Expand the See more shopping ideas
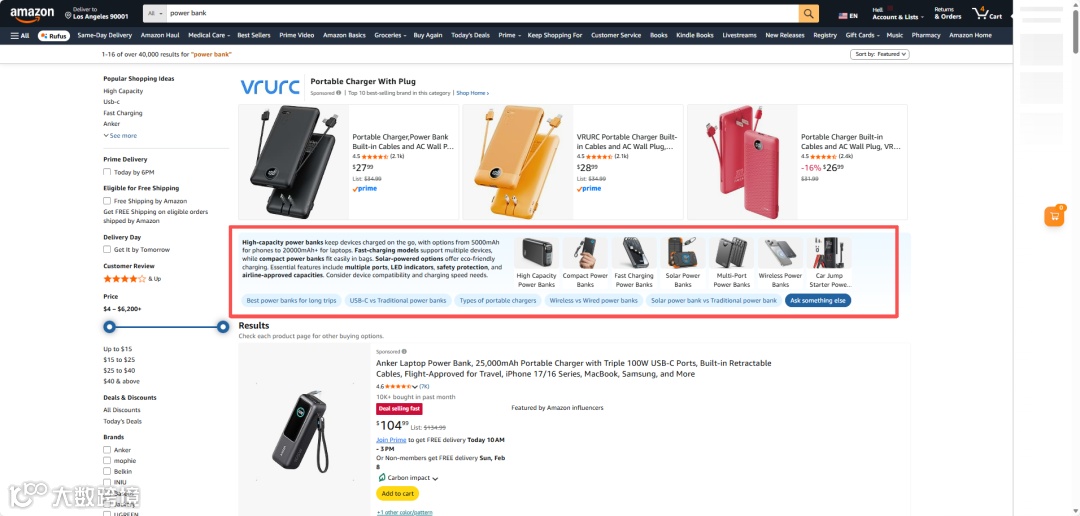The width and height of the screenshot is (1080, 516). pos(121,136)
